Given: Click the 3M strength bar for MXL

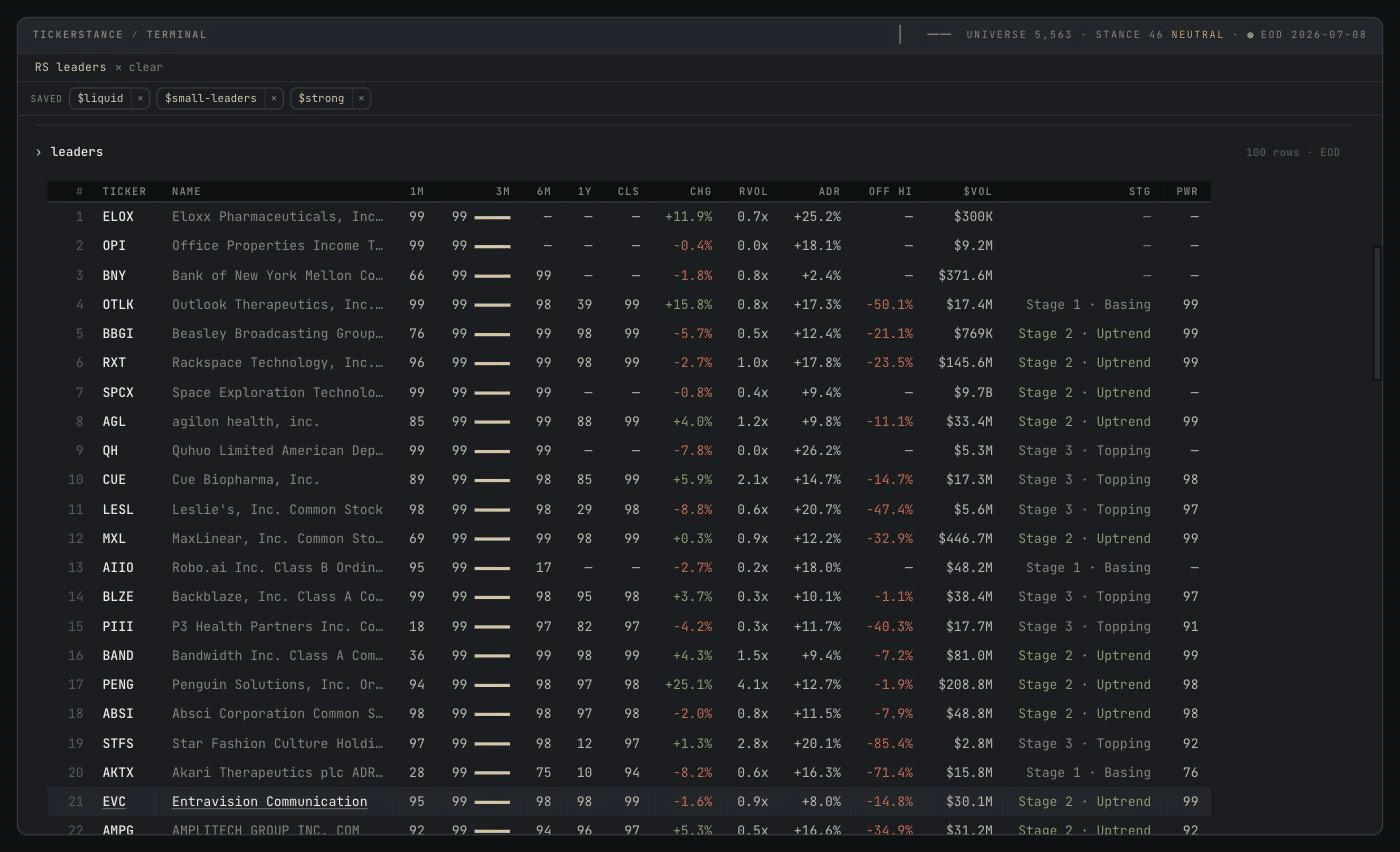Looking at the screenshot, I should 492,539.
